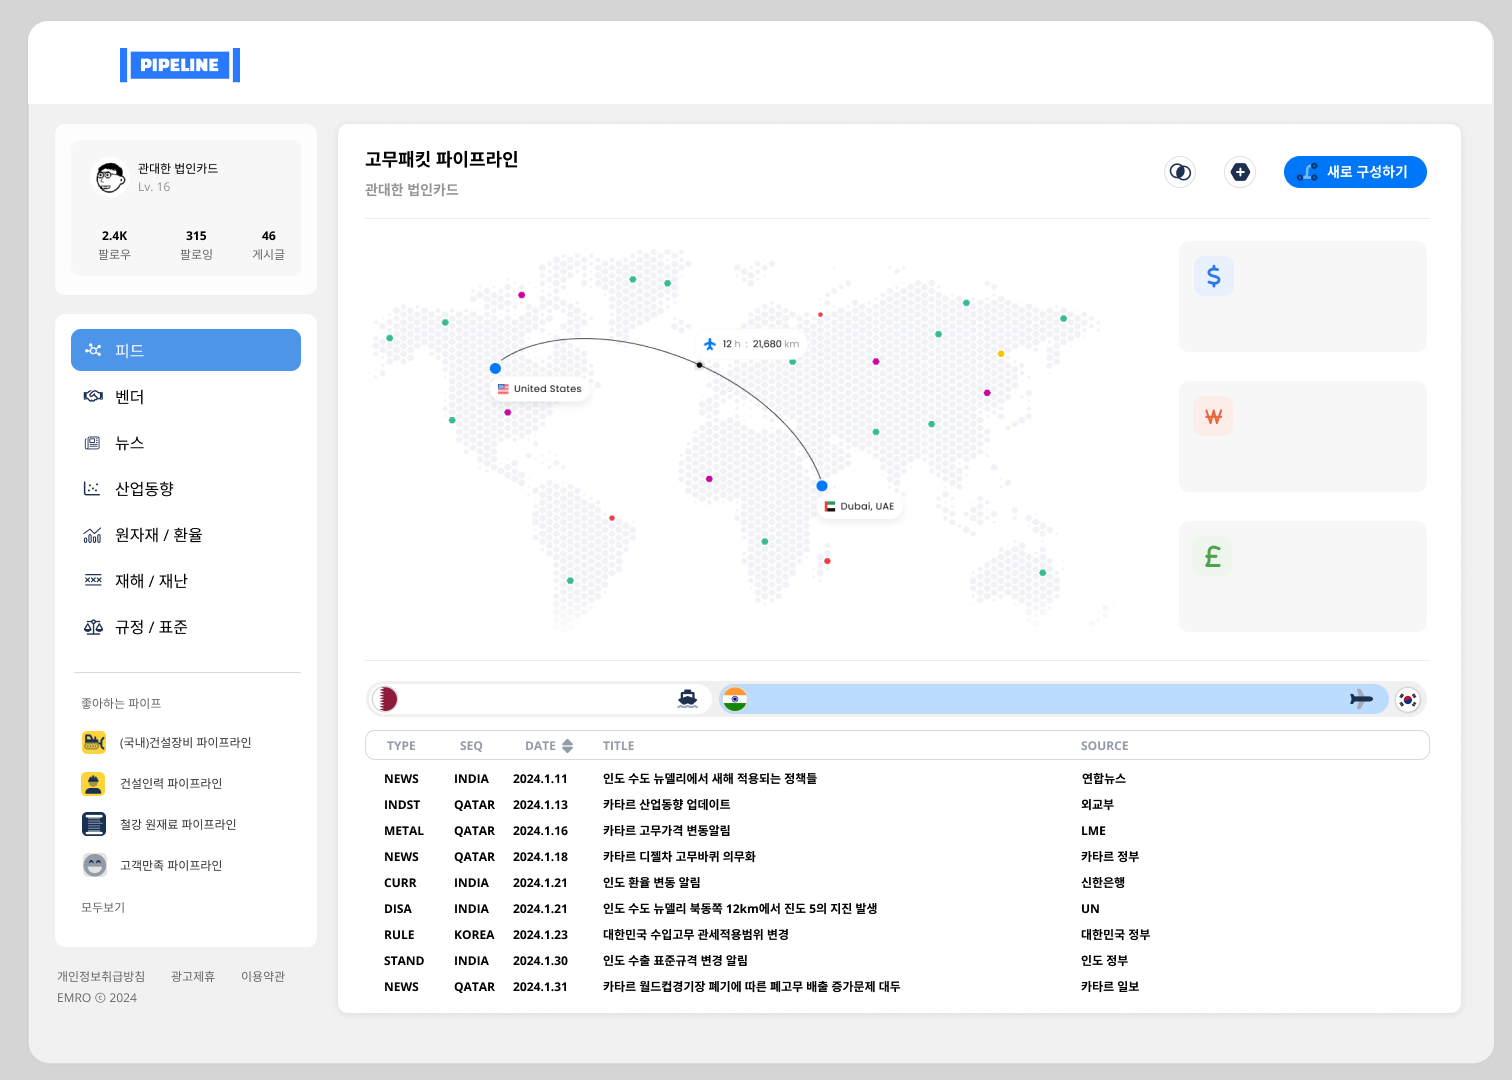The width and height of the screenshot is (1512, 1080).
Task: Toggle the overlapping circles view icon
Action: coord(1180,172)
